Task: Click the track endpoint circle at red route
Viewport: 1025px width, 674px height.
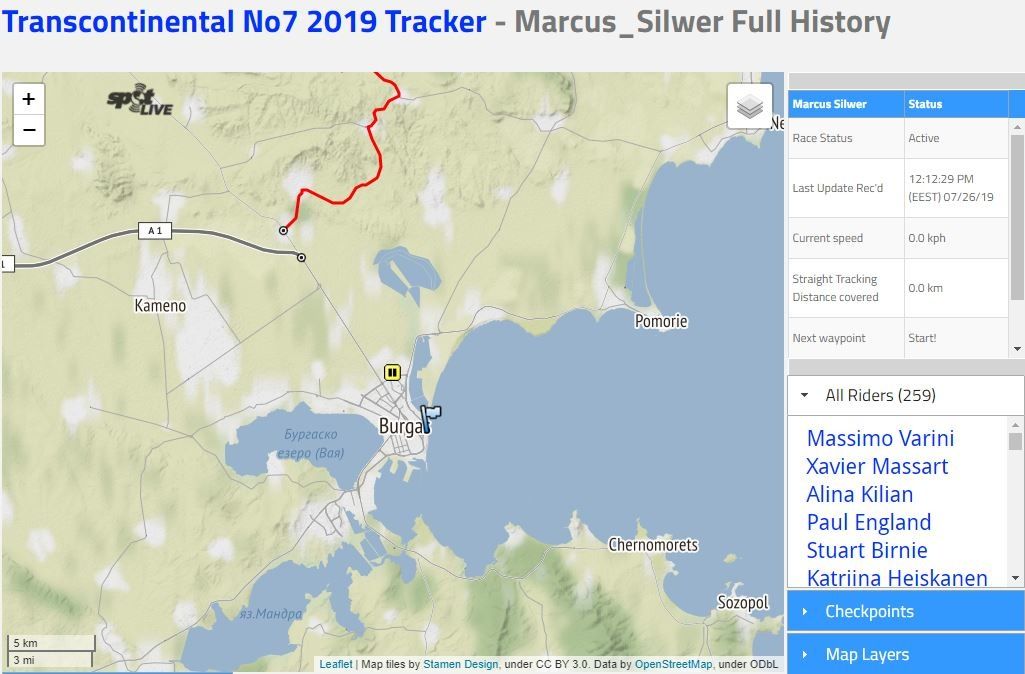Action: [x=283, y=231]
